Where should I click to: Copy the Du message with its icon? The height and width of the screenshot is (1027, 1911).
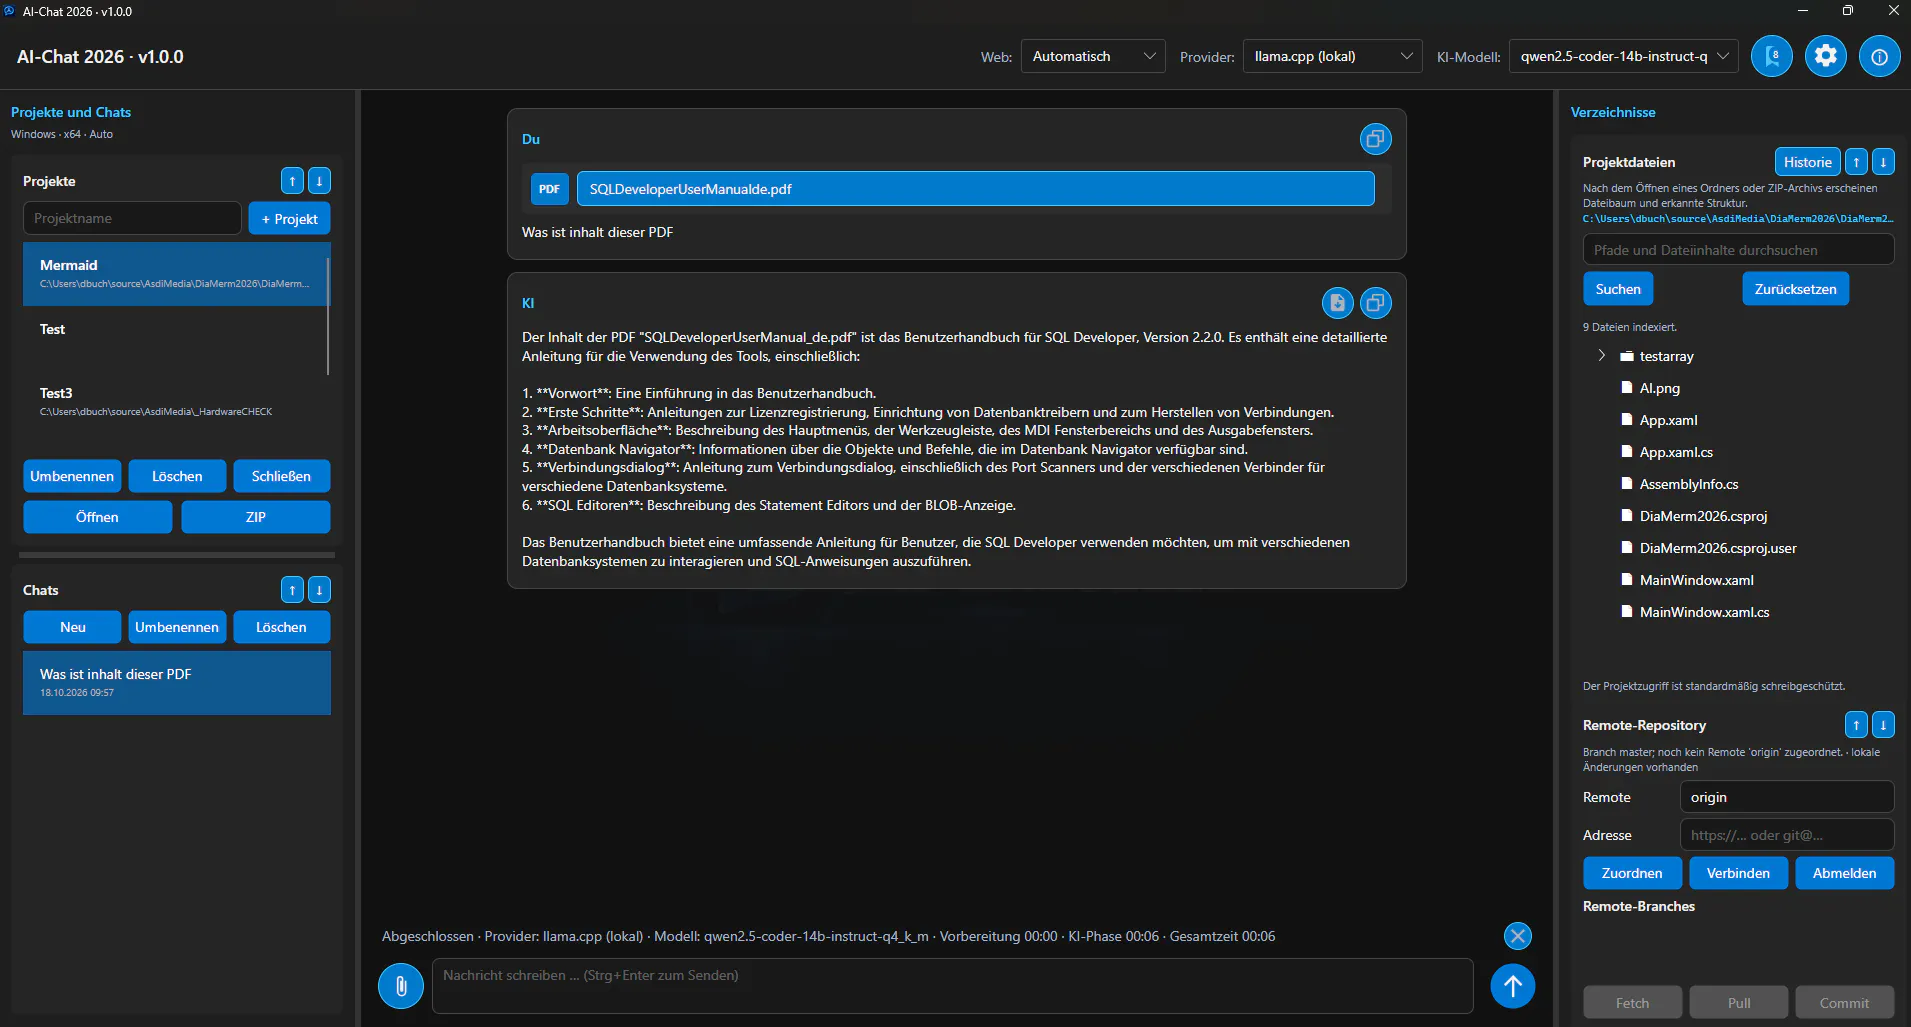click(1376, 139)
